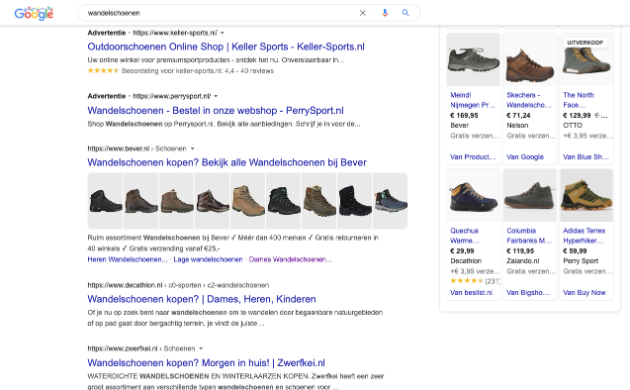Expand dropdown arrow beside keller-sports.nl ad URL
Viewport: 630px width, 390px height.
[222, 33]
